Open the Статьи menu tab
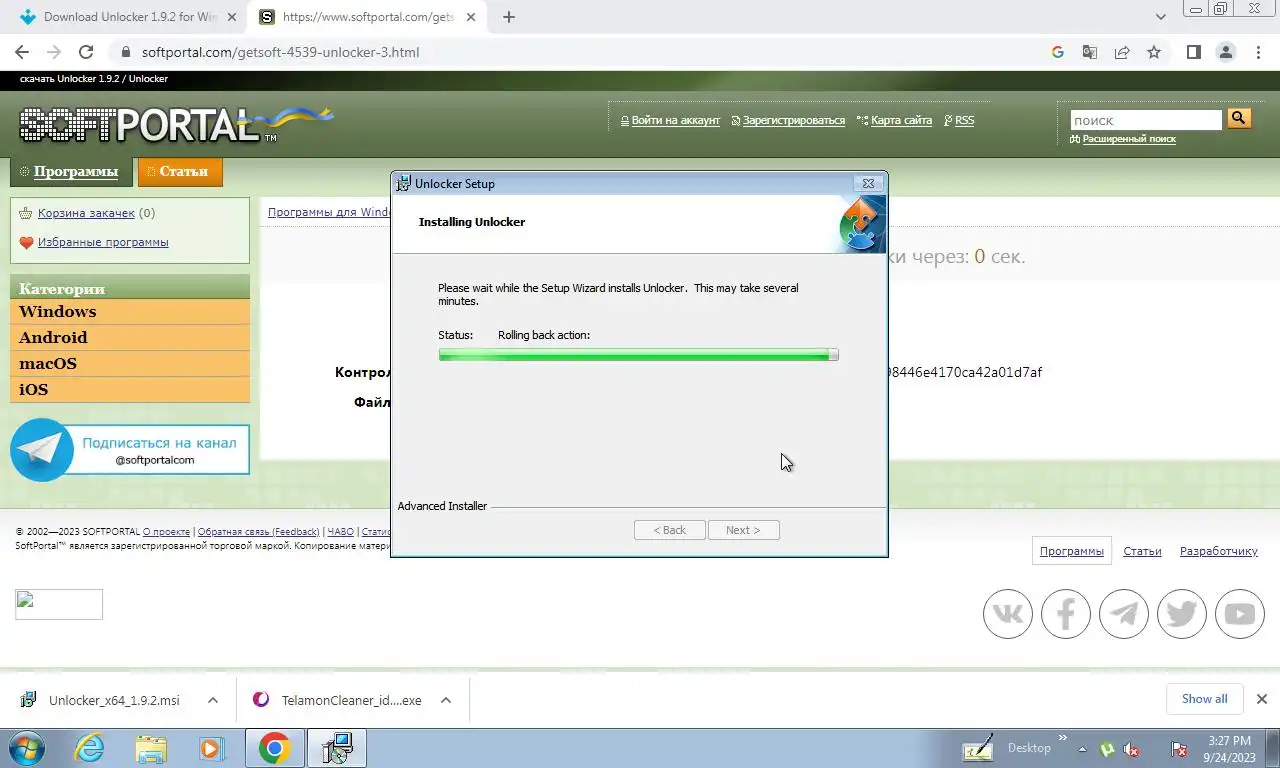Viewport: 1280px width, 768px height. click(180, 171)
